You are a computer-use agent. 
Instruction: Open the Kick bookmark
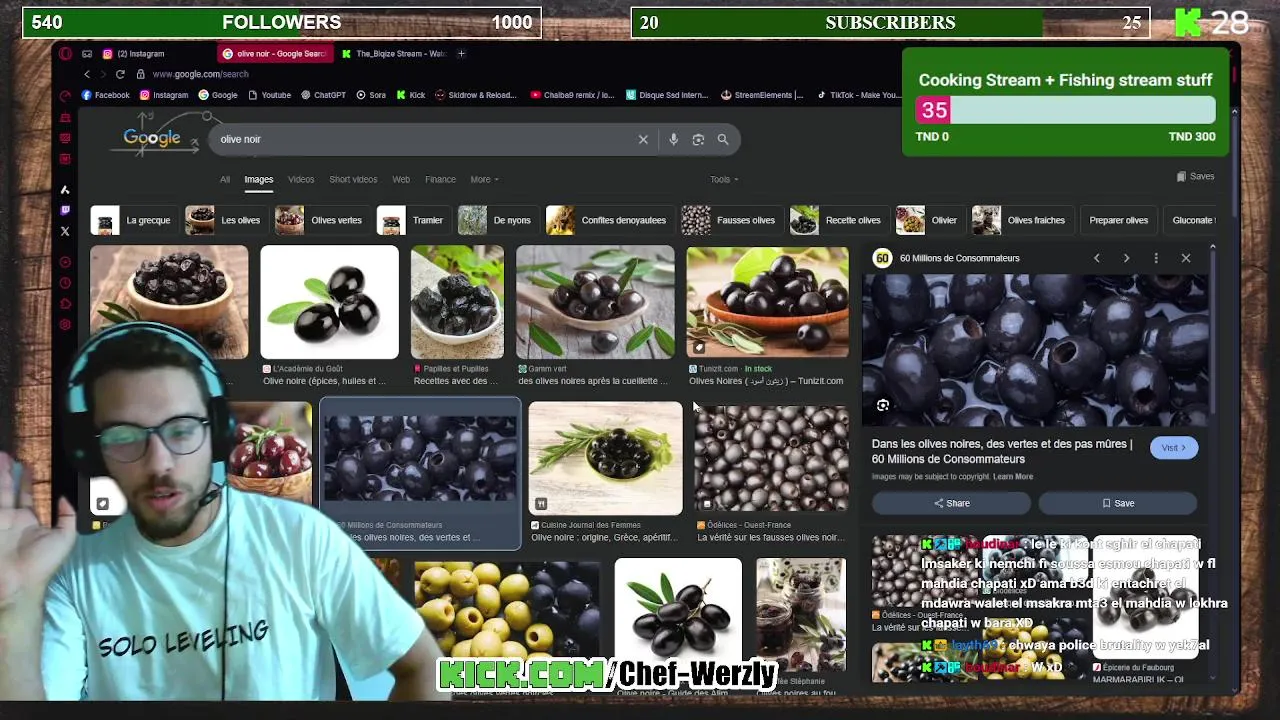point(411,95)
